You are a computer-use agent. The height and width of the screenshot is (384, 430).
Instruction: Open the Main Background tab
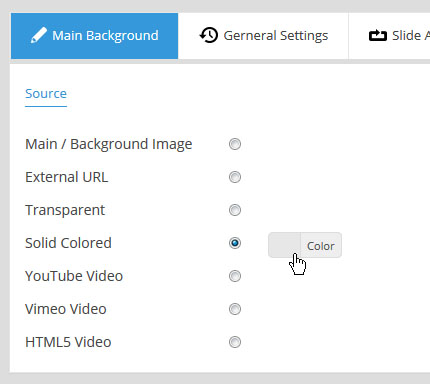[x=94, y=36]
